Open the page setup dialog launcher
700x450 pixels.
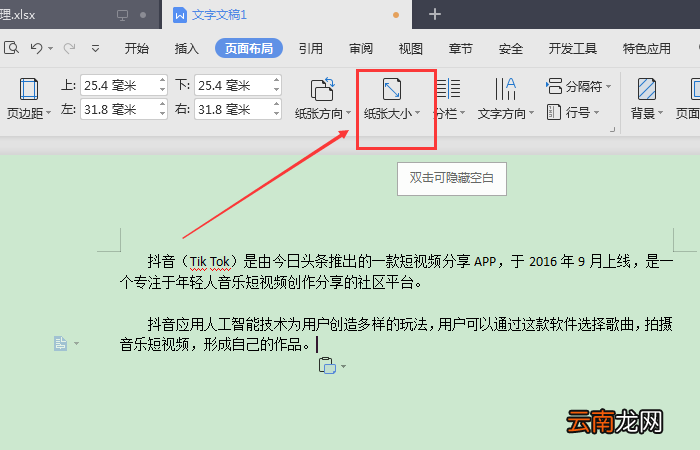click(612, 129)
